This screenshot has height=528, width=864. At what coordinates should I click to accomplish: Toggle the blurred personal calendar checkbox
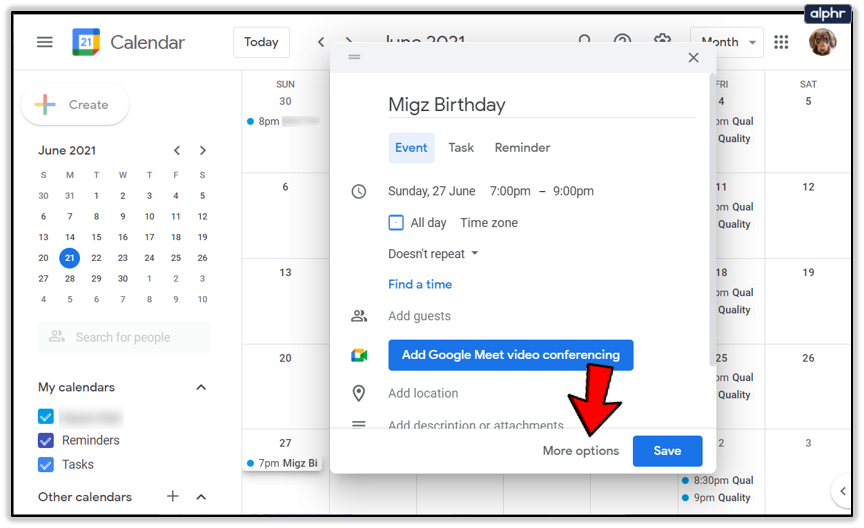(46, 417)
